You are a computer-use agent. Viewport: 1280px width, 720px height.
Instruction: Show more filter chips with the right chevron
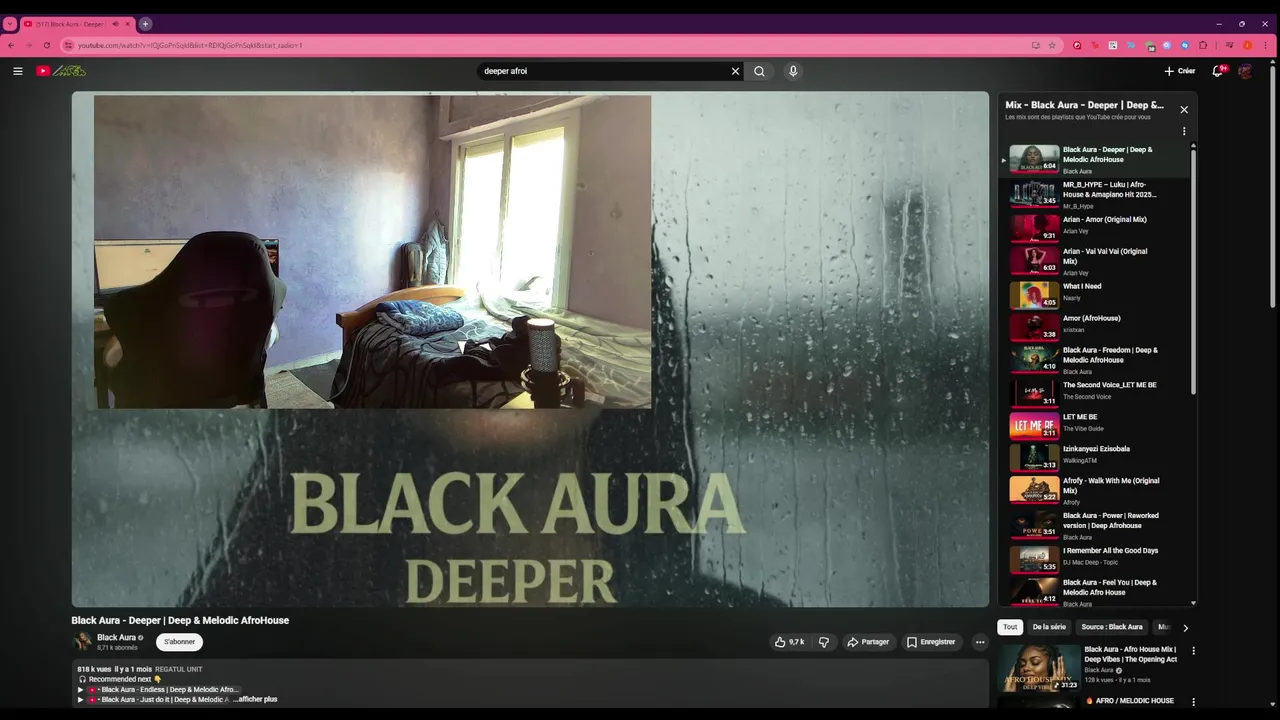(1186, 628)
